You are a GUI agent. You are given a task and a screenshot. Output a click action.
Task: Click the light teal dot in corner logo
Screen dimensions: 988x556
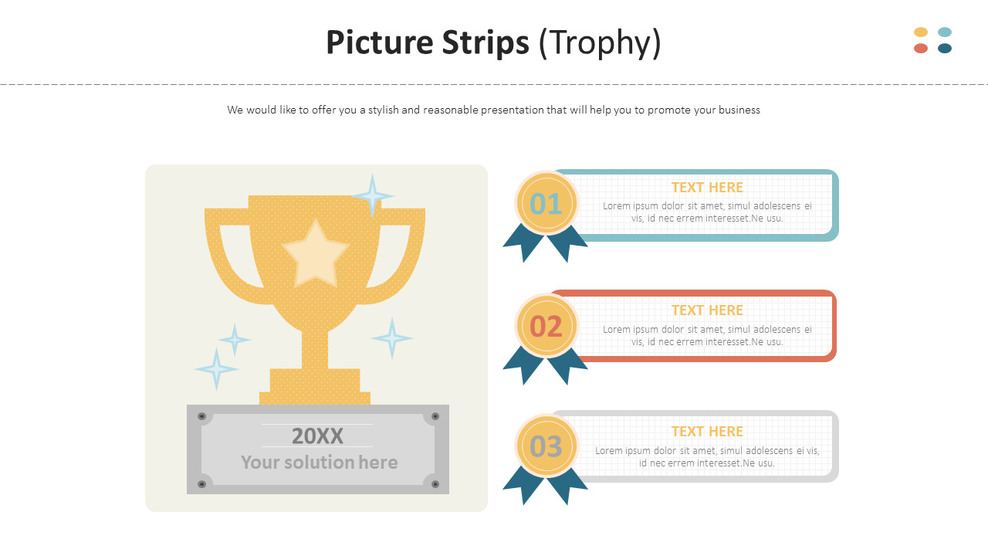945,32
